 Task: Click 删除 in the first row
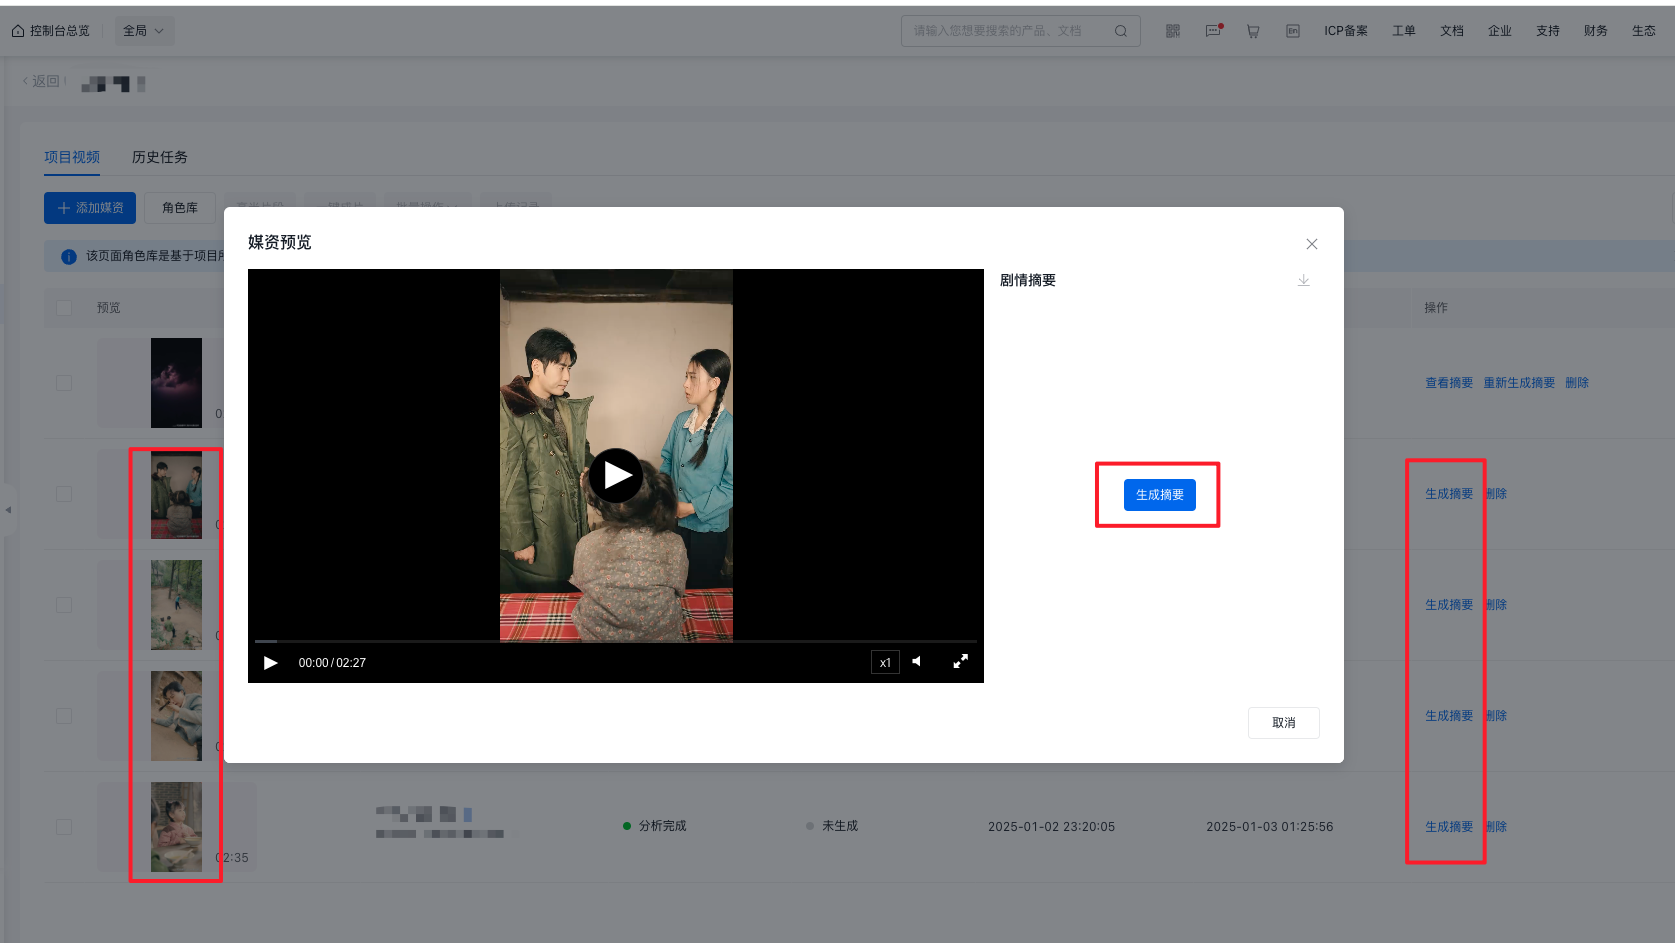[1577, 383]
